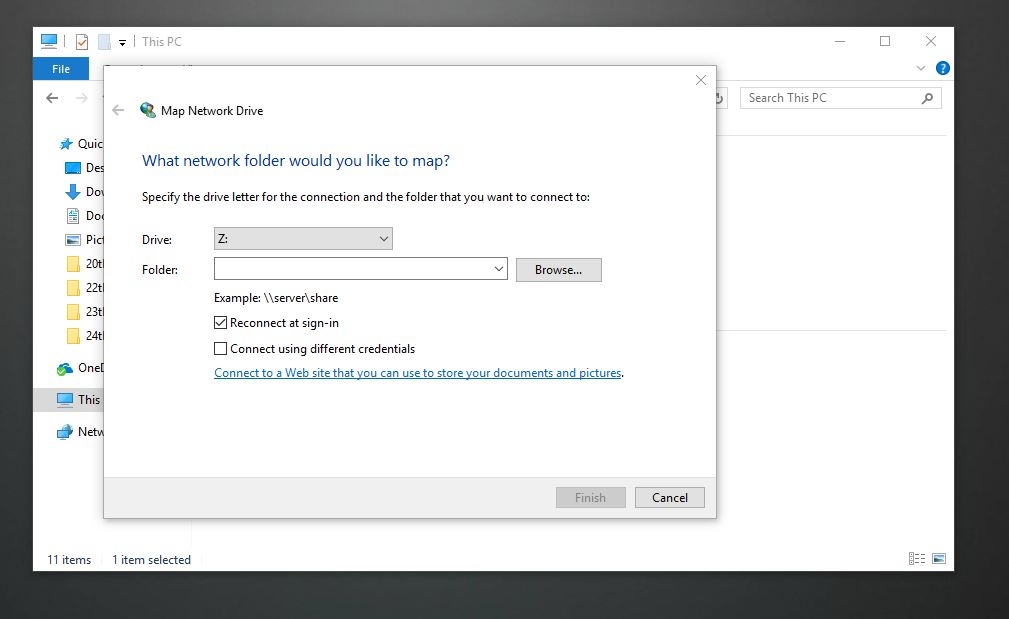Expand the ribbon using the chevron

click(921, 68)
